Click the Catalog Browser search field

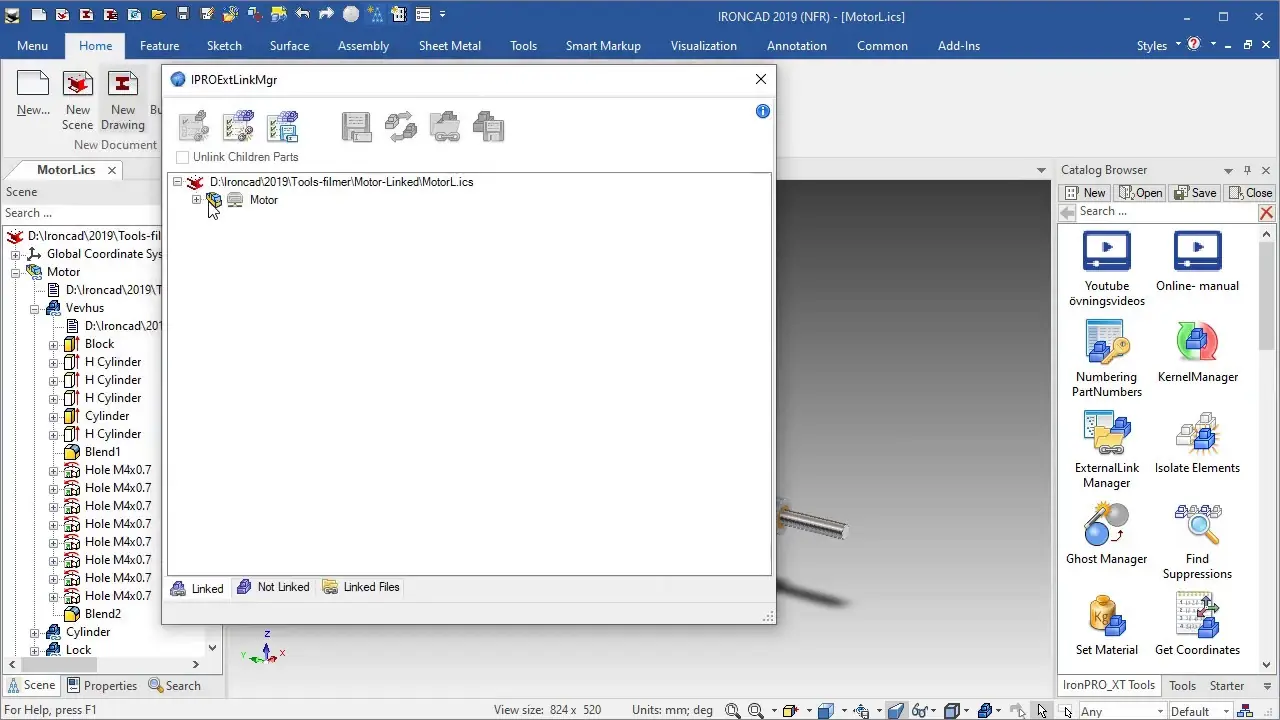click(x=1166, y=212)
